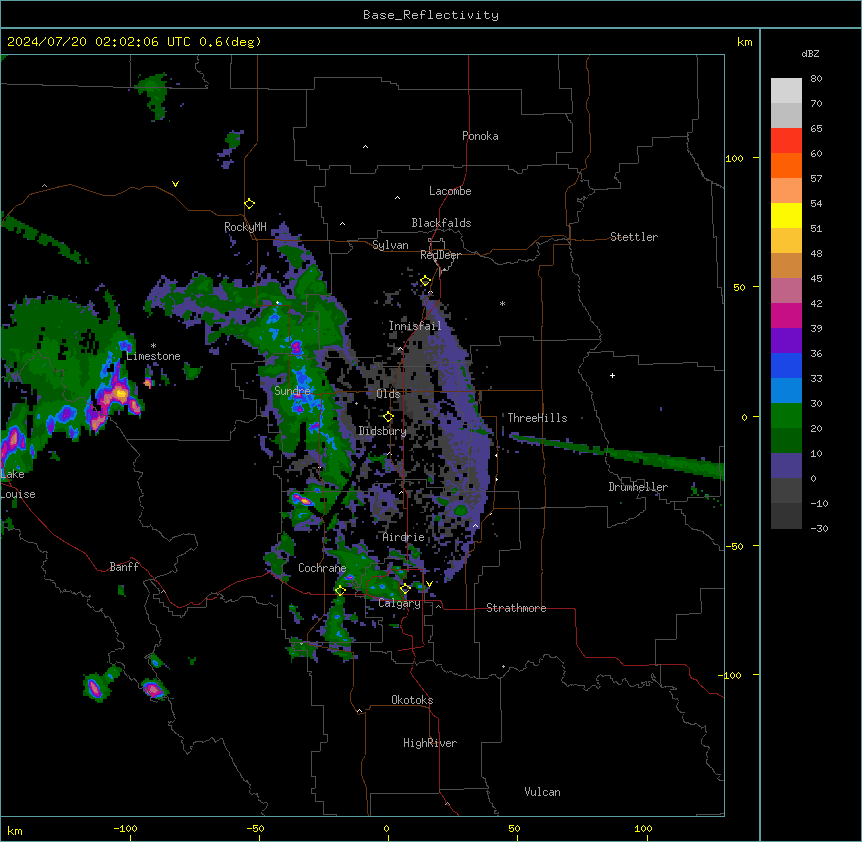862x842 pixels.
Task: Click the 80 value atop the dBZ legend
Action: [x=816, y=78]
